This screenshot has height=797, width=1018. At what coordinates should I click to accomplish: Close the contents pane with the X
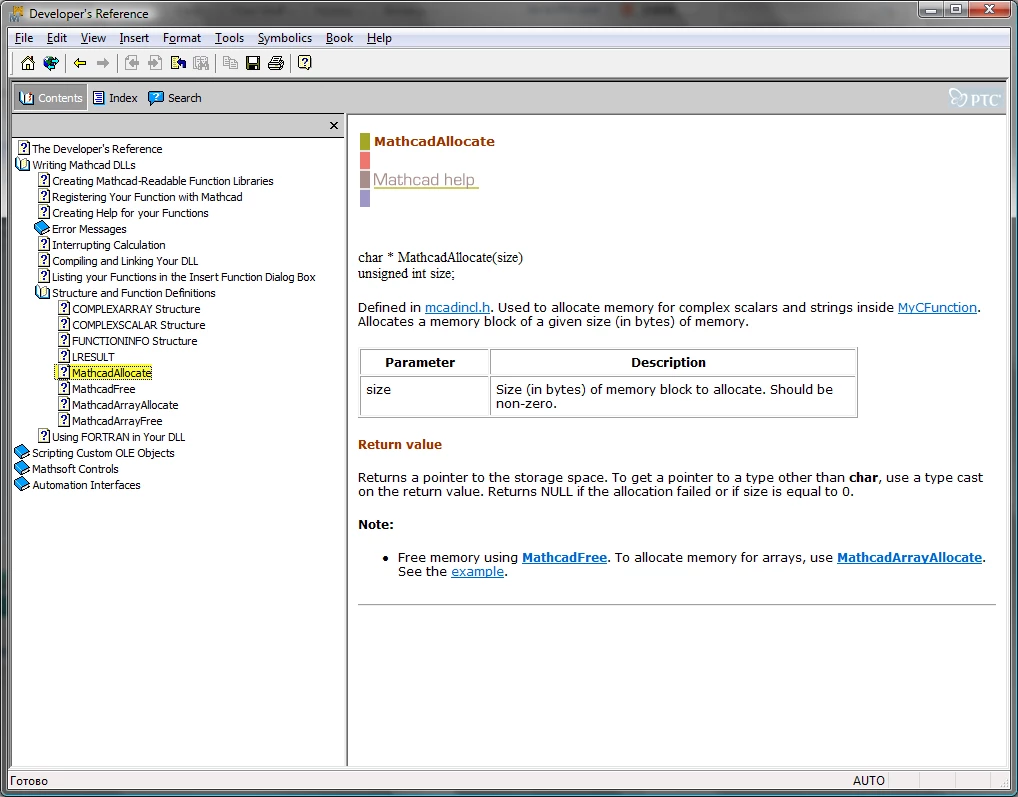tap(334, 125)
